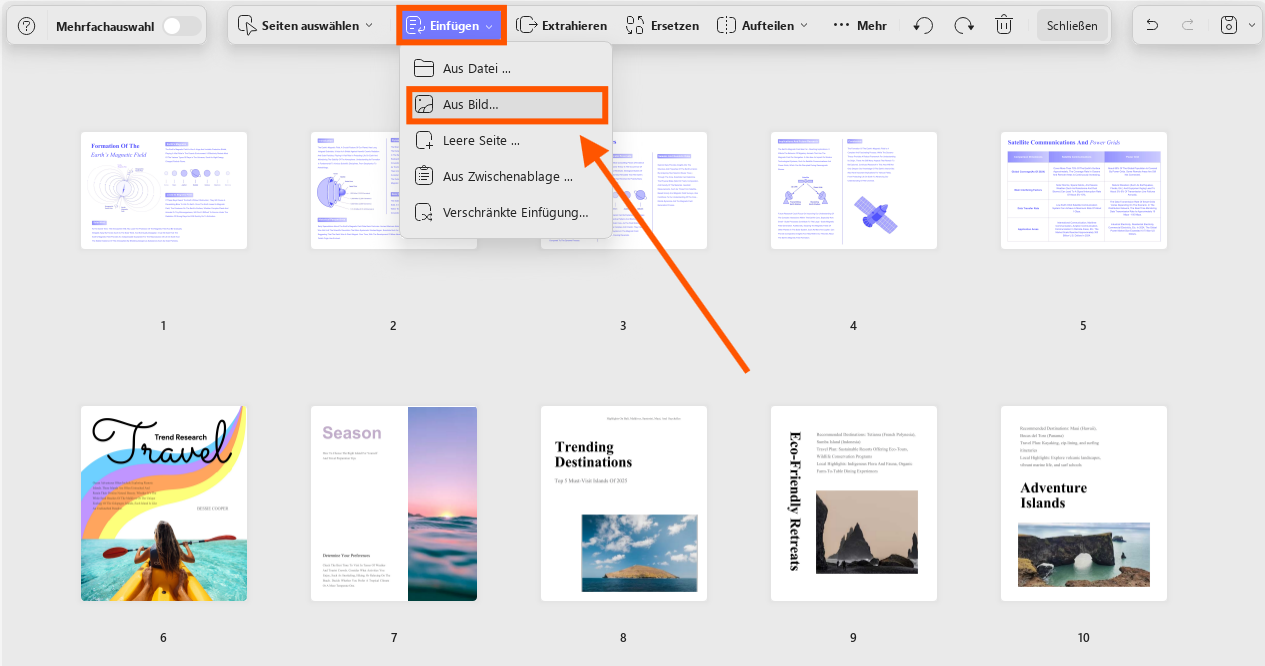
Task: Select page 4 satellite illustration thumbnail
Action: [854, 190]
